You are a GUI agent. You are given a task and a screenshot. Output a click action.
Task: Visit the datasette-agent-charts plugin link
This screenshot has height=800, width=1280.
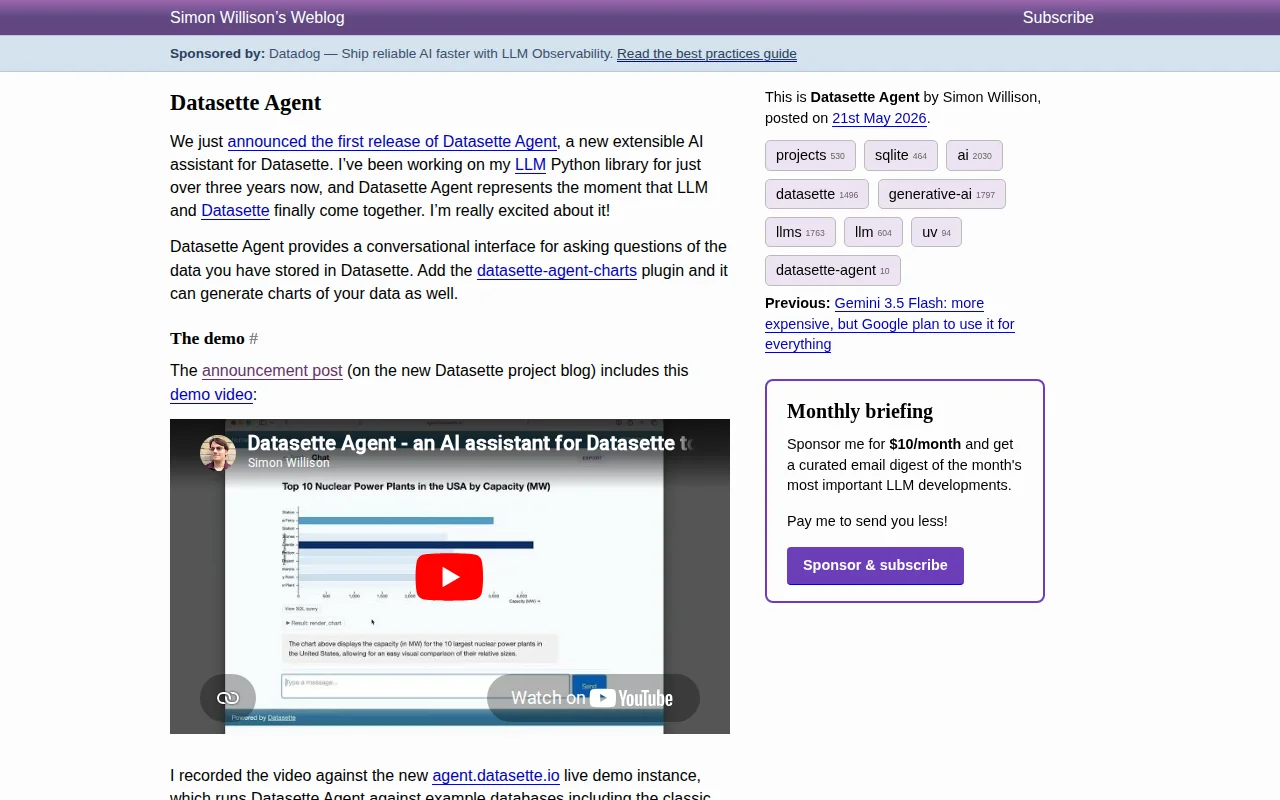tap(557, 270)
